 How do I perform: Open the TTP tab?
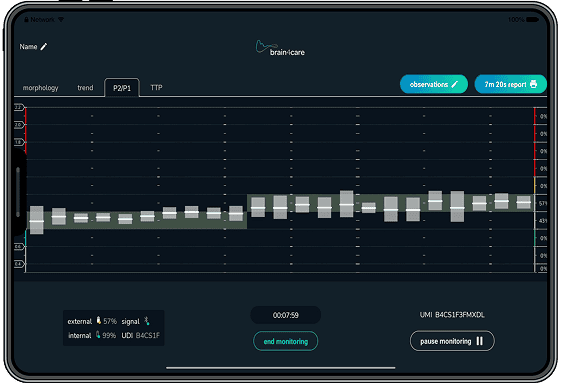[156, 88]
